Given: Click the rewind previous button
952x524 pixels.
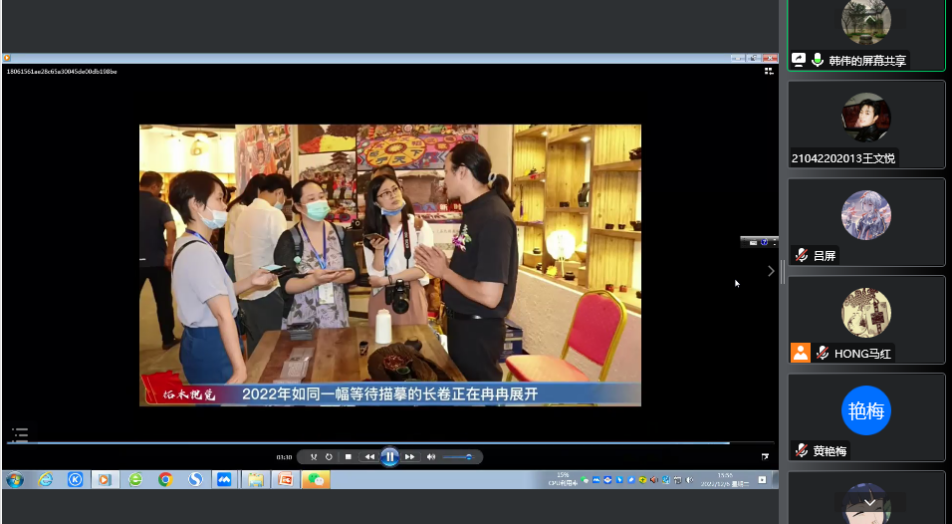Looking at the screenshot, I should click(x=369, y=457).
